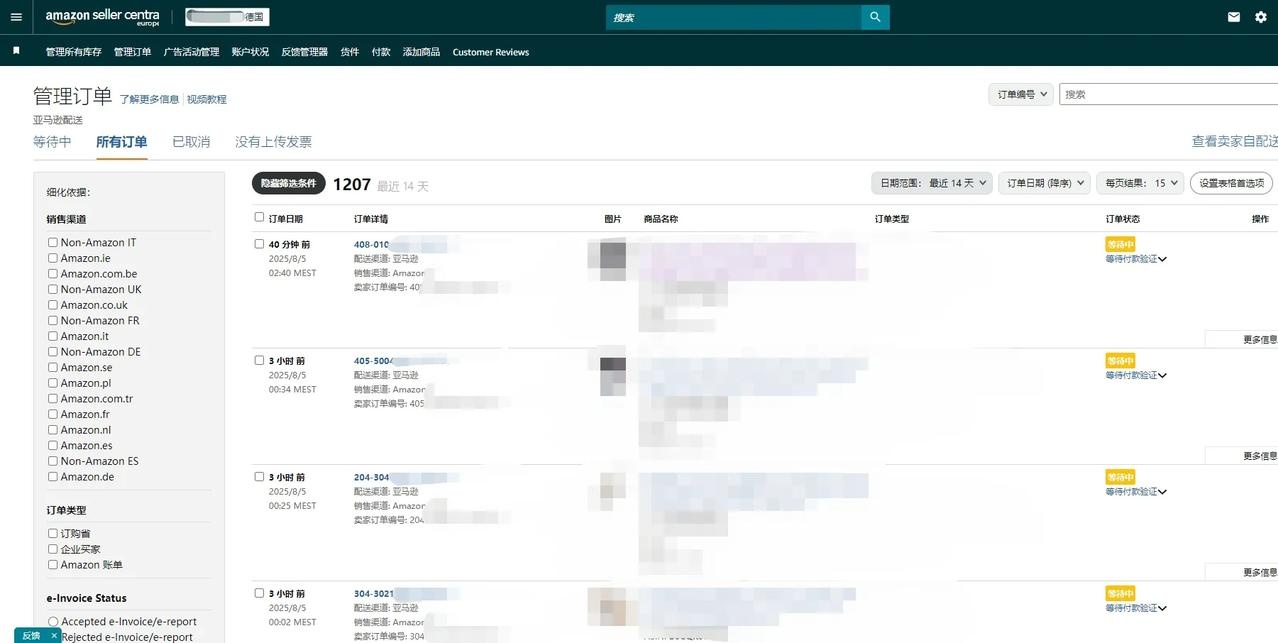Click the 隐藏筛选条件 button
The width and height of the screenshot is (1278, 643).
tap(288, 183)
